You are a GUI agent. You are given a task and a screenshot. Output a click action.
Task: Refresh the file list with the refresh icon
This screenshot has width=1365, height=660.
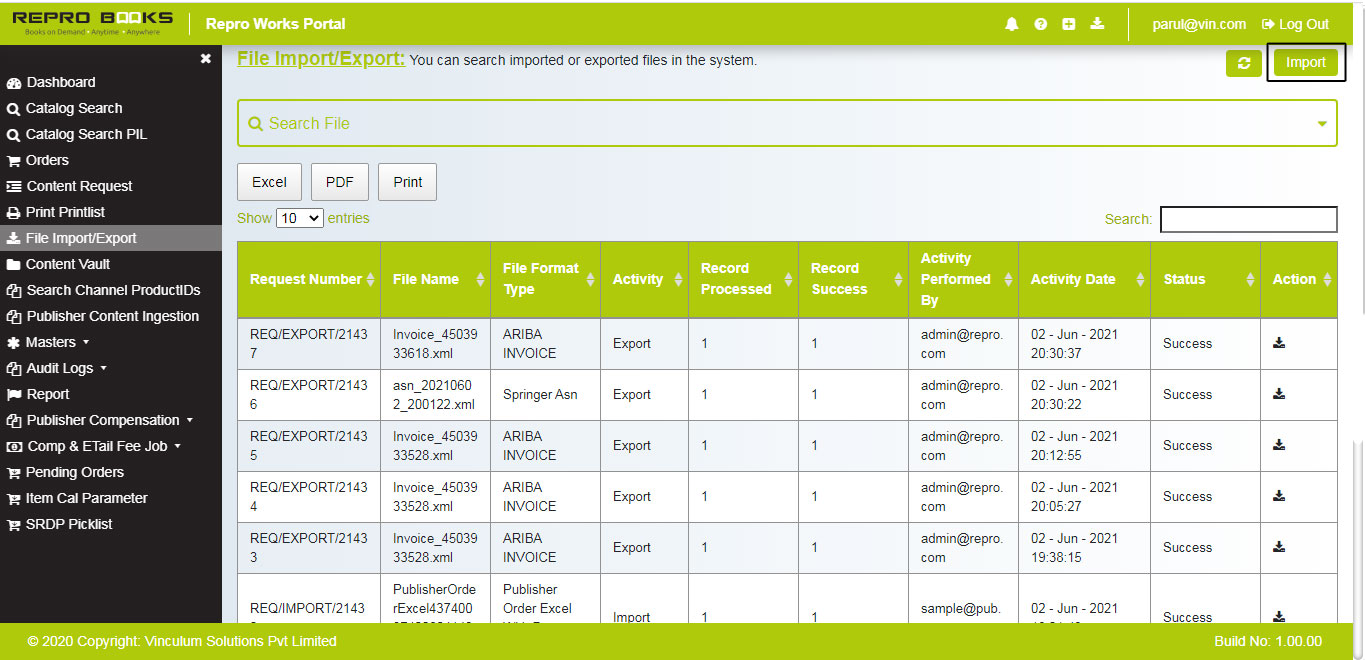pos(1243,62)
